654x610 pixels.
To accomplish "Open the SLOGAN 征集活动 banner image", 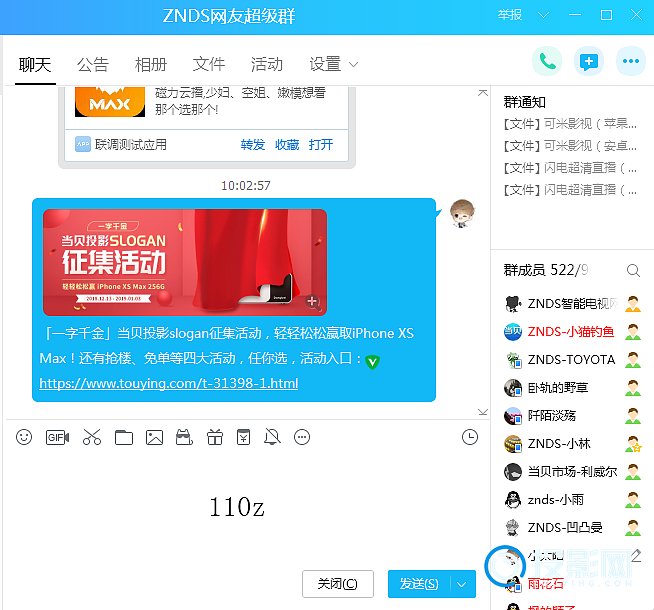I will click(185, 262).
